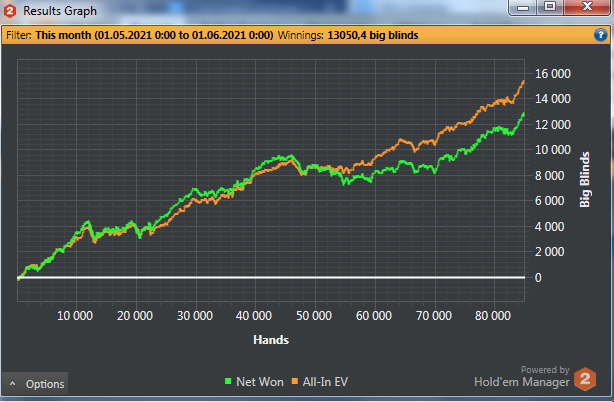Close the Results Graph window
The height and width of the screenshot is (402, 614).
587,7
